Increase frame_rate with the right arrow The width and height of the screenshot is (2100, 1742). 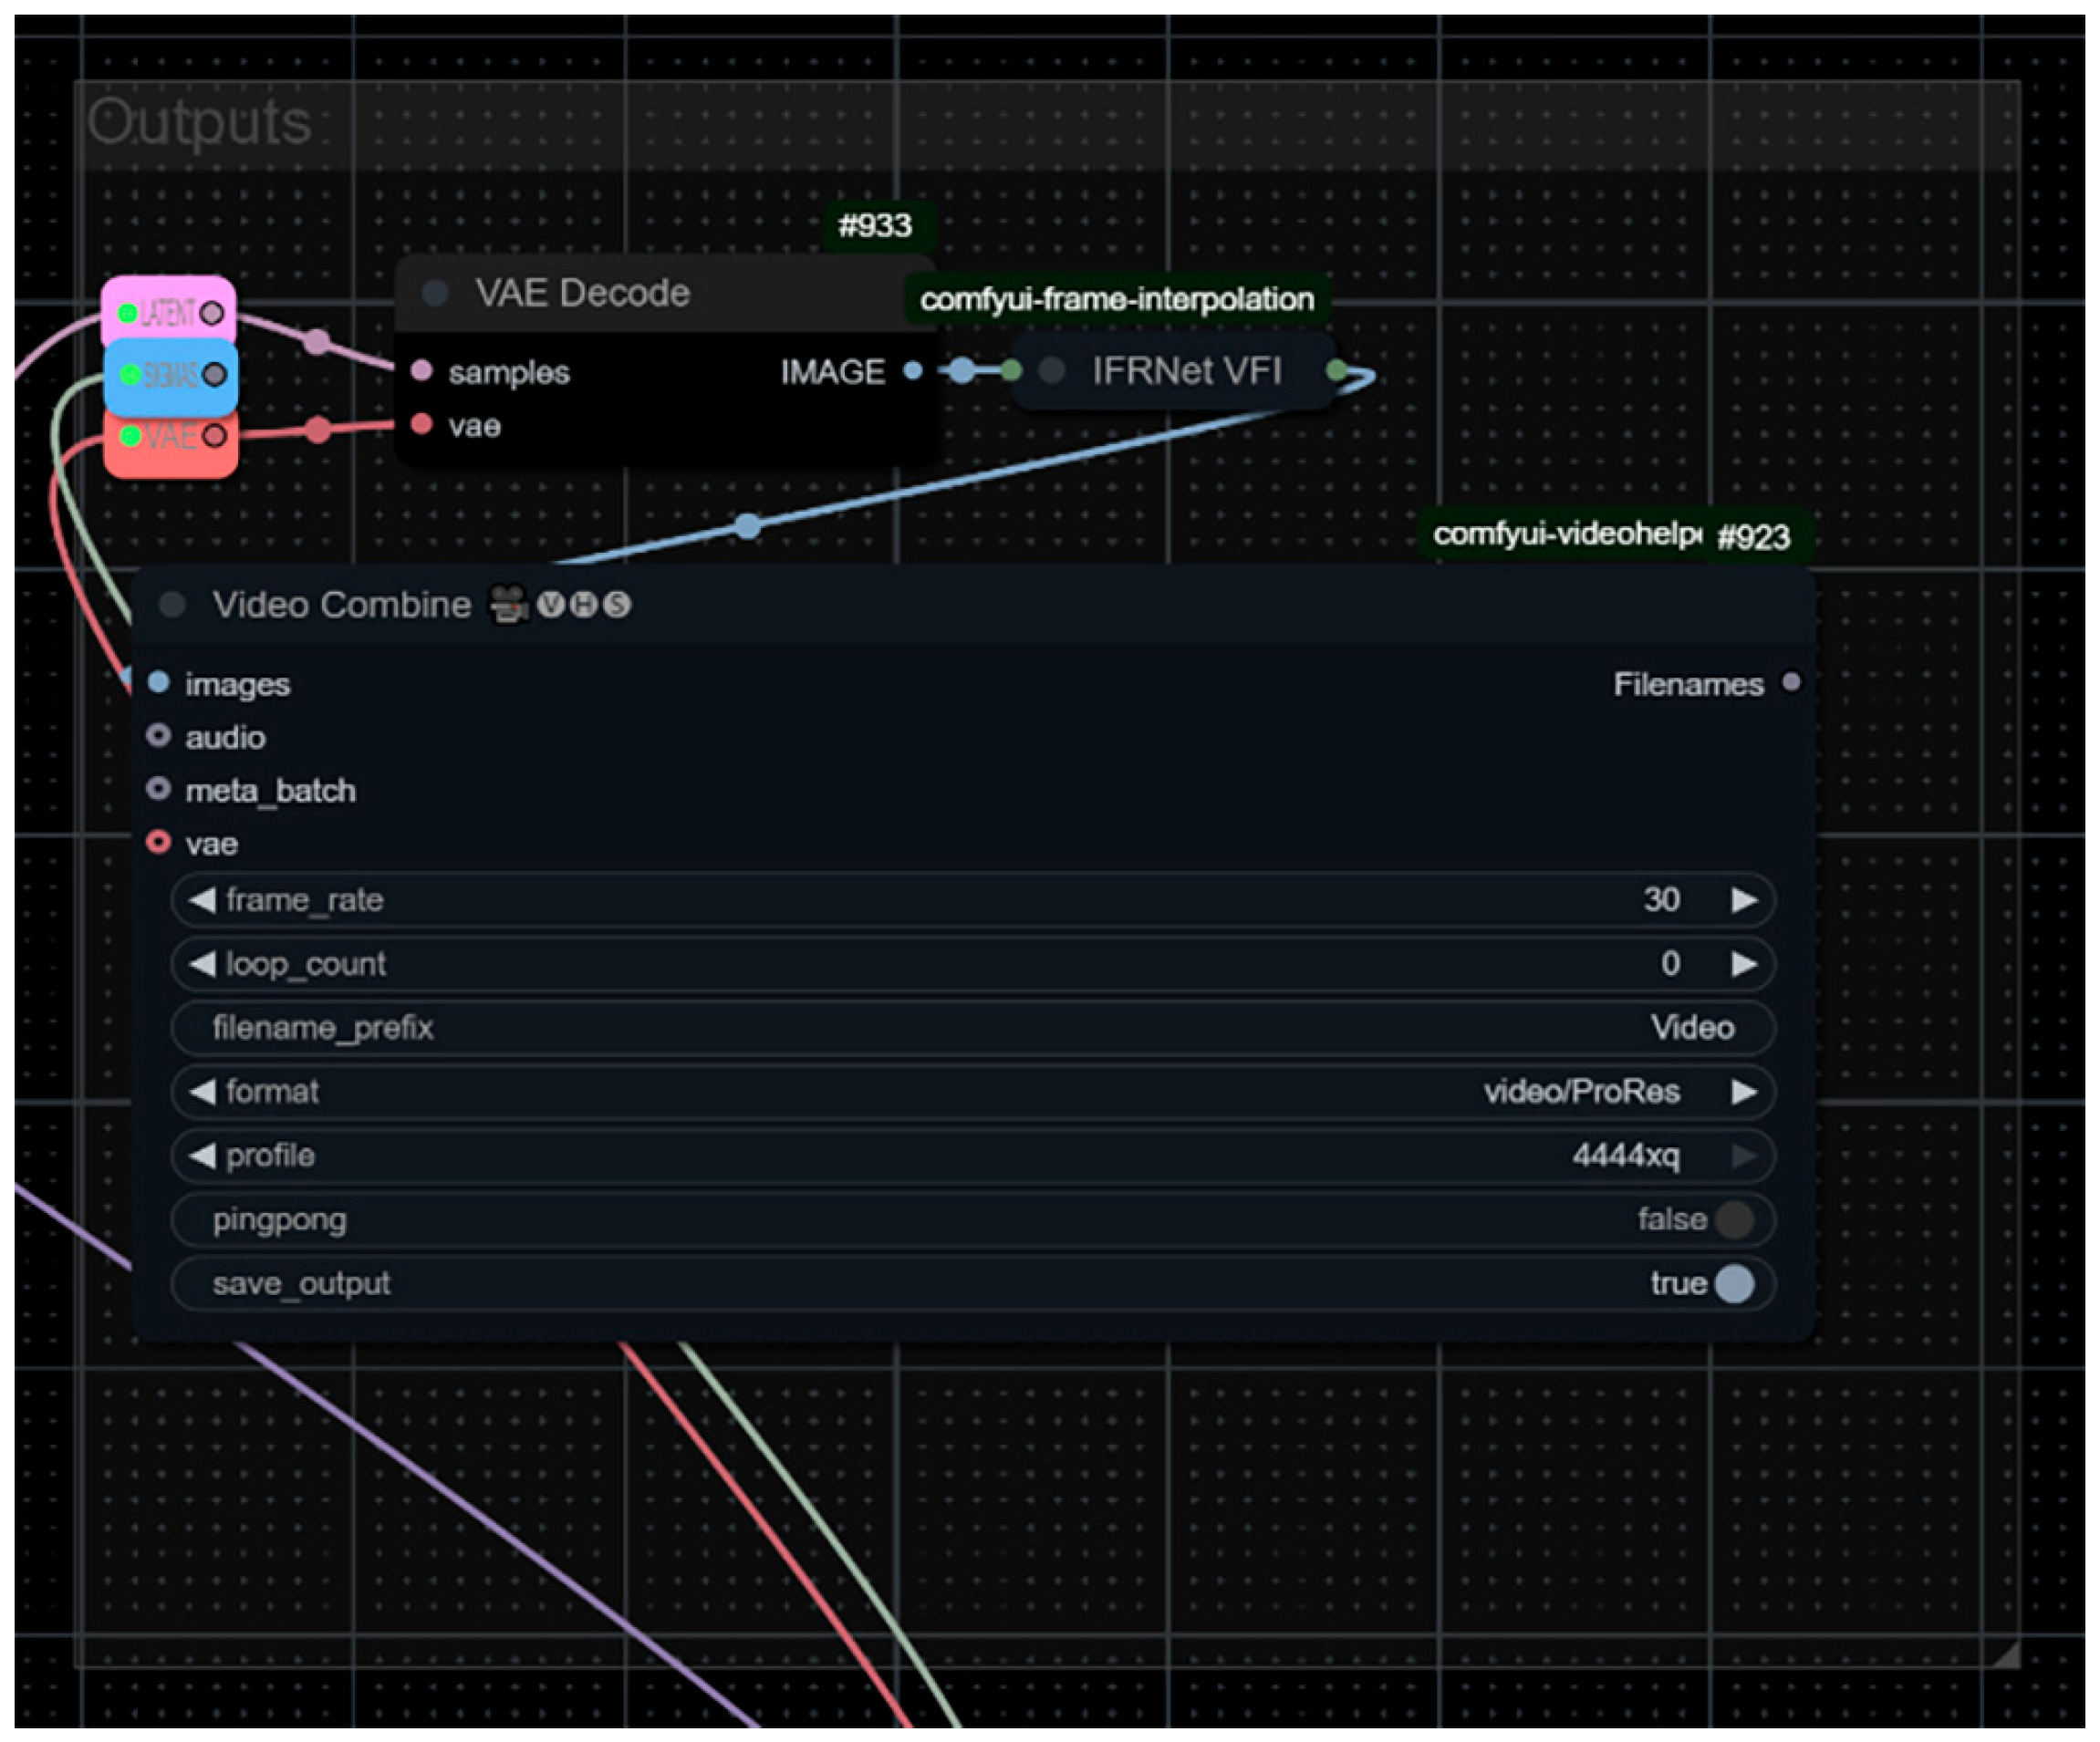tap(1744, 900)
